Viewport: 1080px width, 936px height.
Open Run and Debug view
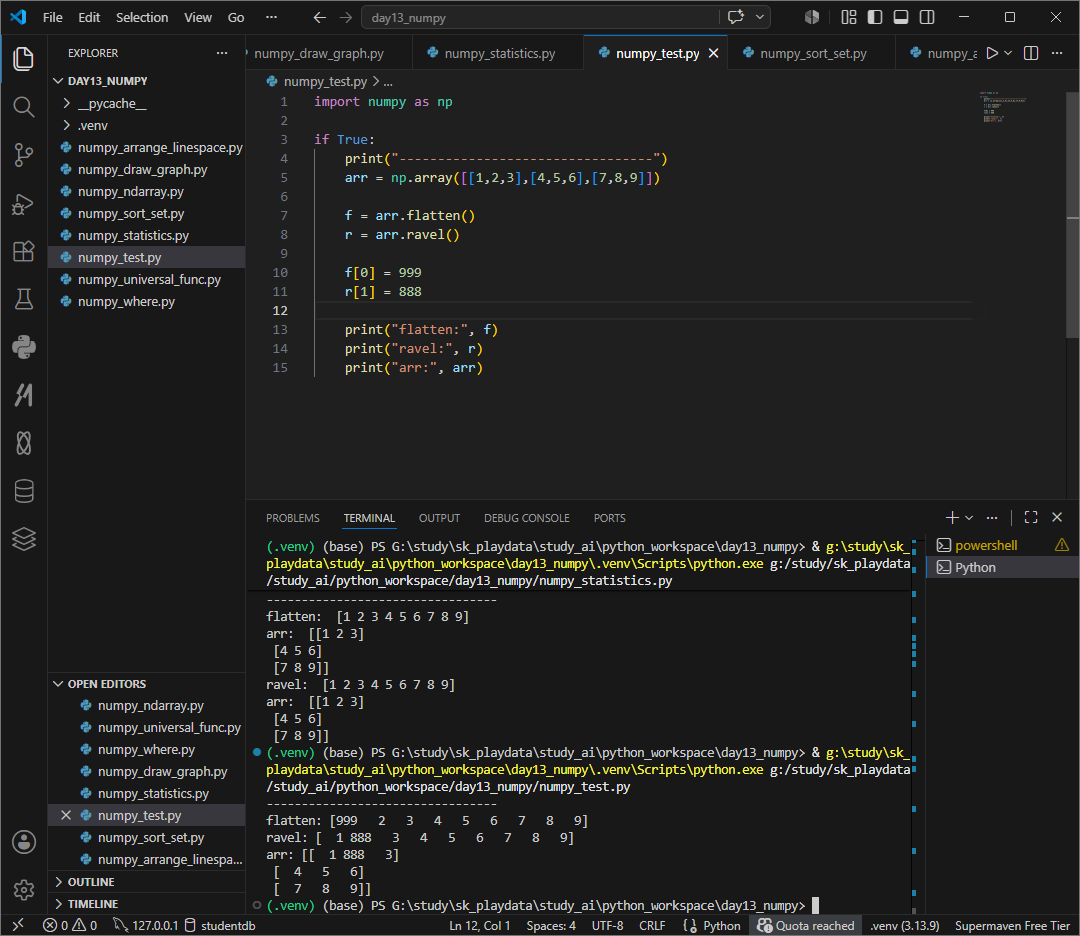click(23, 204)
